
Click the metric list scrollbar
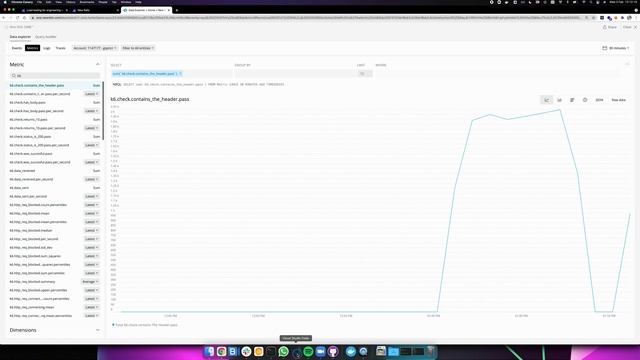[x=103, y=110]
